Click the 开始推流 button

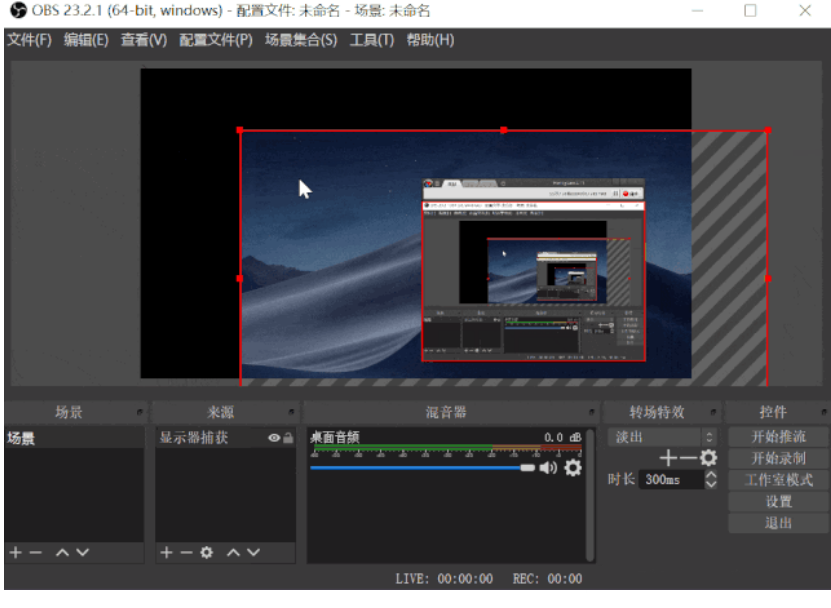pos(779,437)
